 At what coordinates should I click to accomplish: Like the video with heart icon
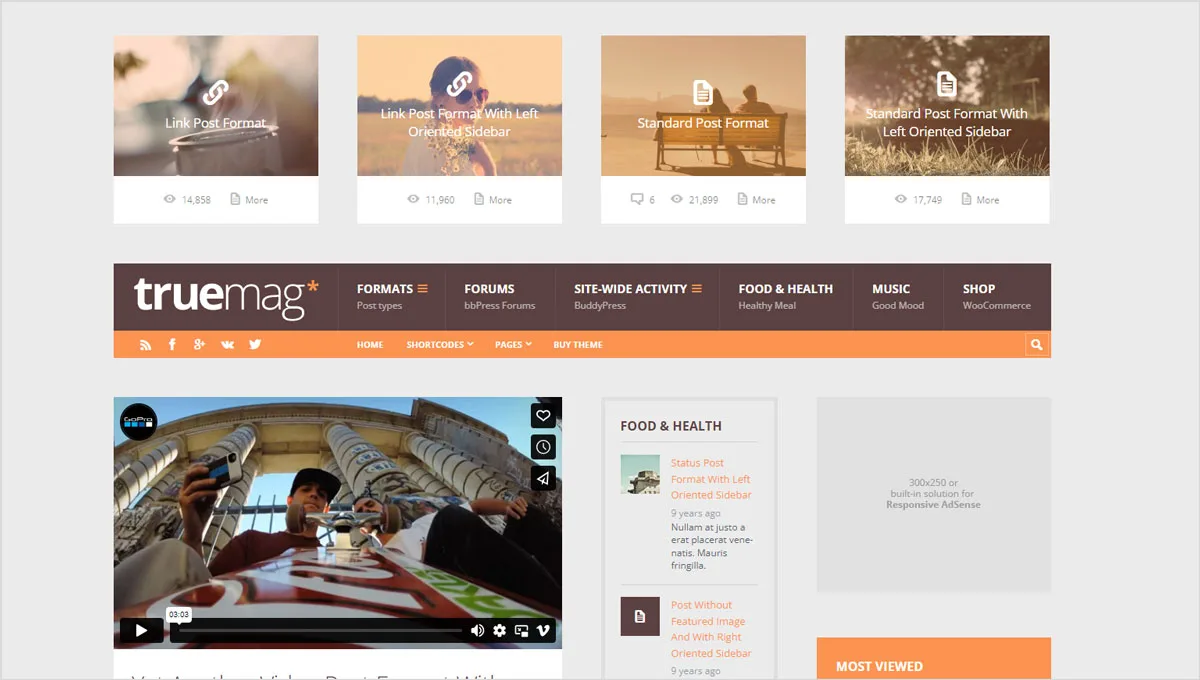[543, 415]
